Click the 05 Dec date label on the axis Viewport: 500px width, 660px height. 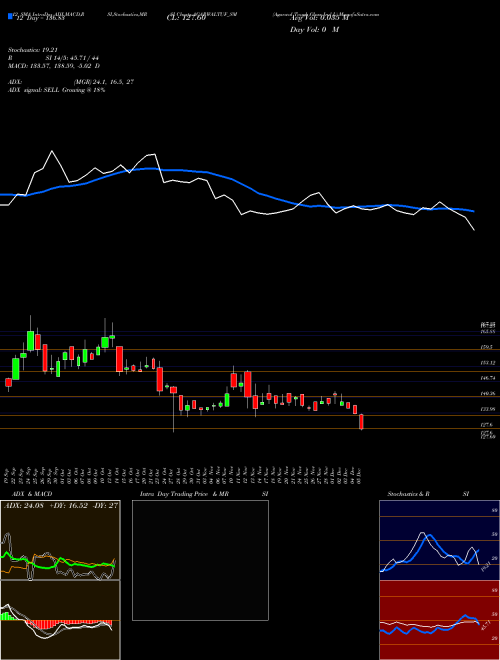coord(361,475)
